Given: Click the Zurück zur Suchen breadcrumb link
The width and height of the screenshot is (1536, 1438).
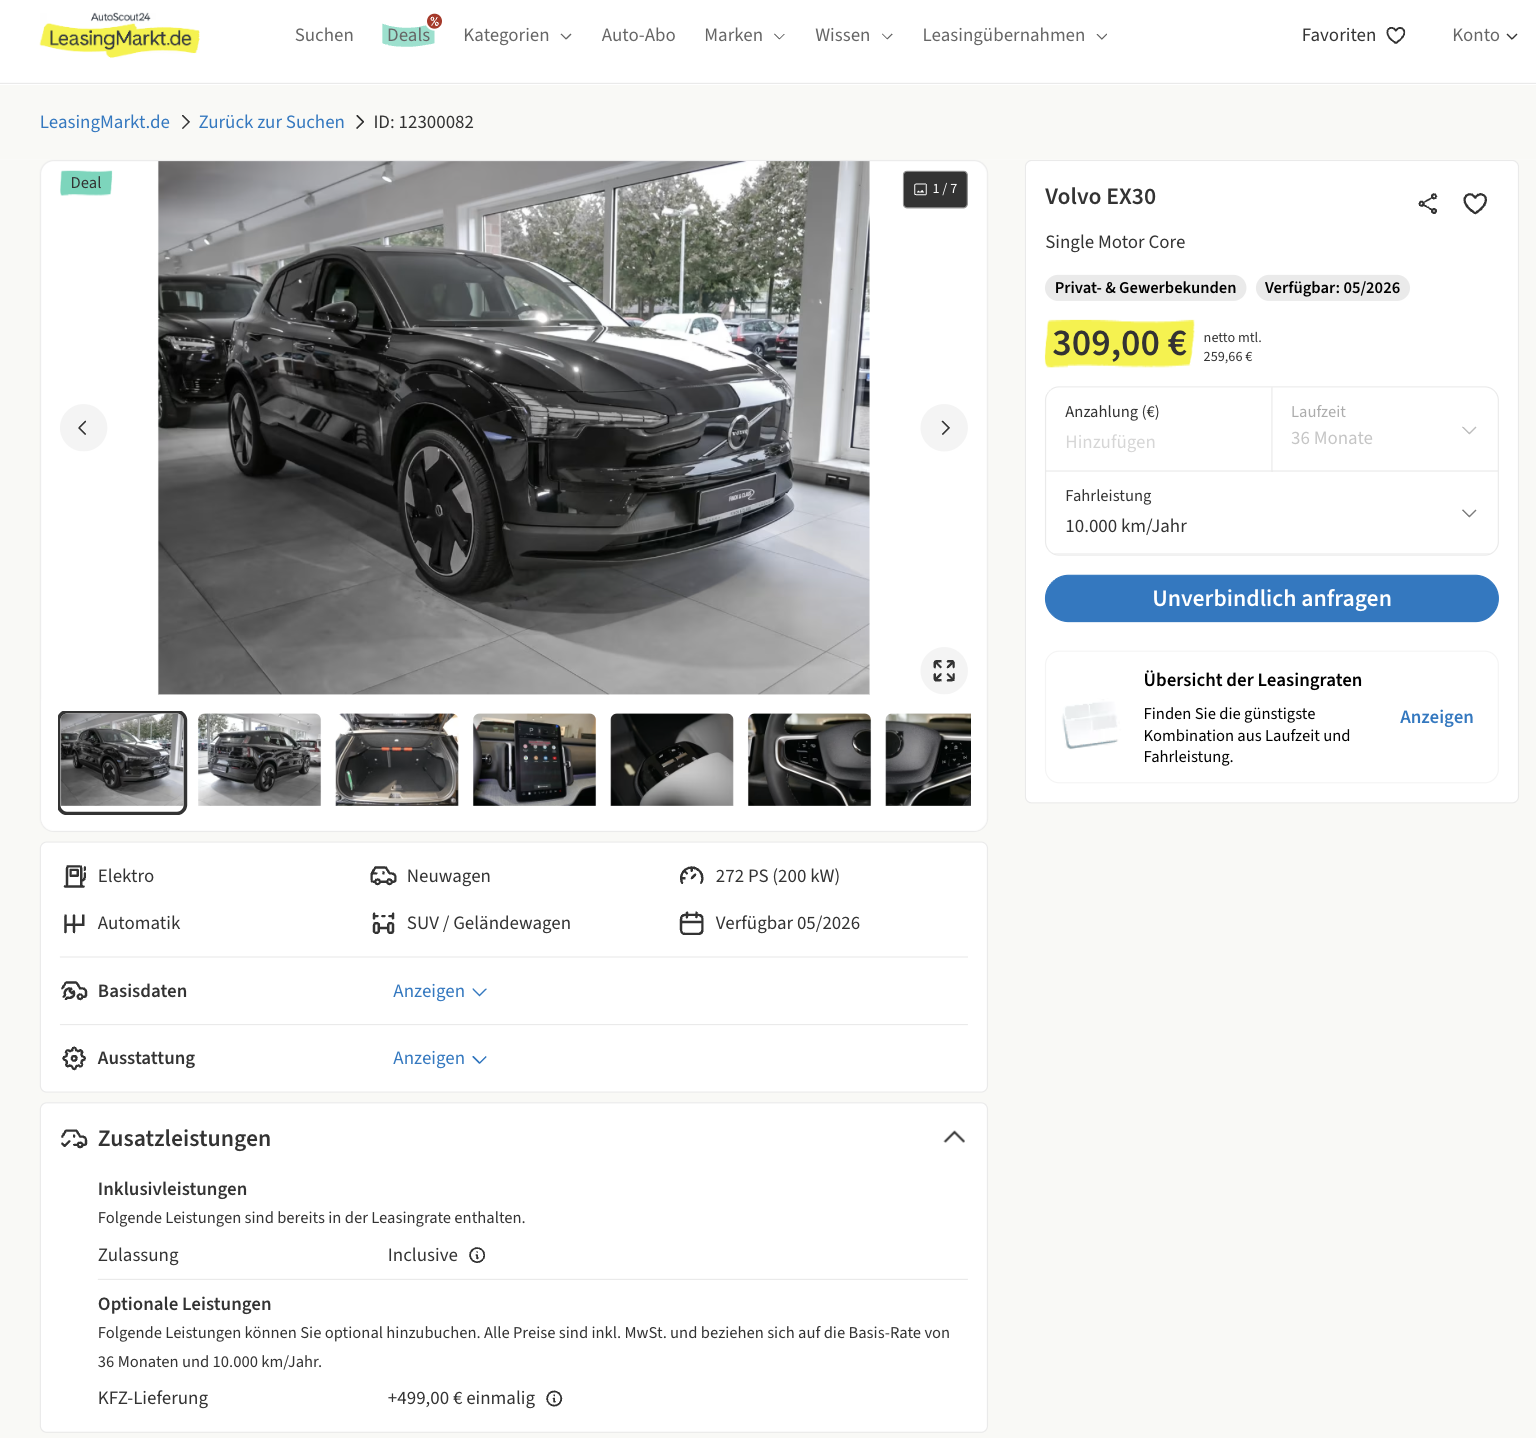Looking at the screenshot, I should pyautogui.click(x=271, y=122).
